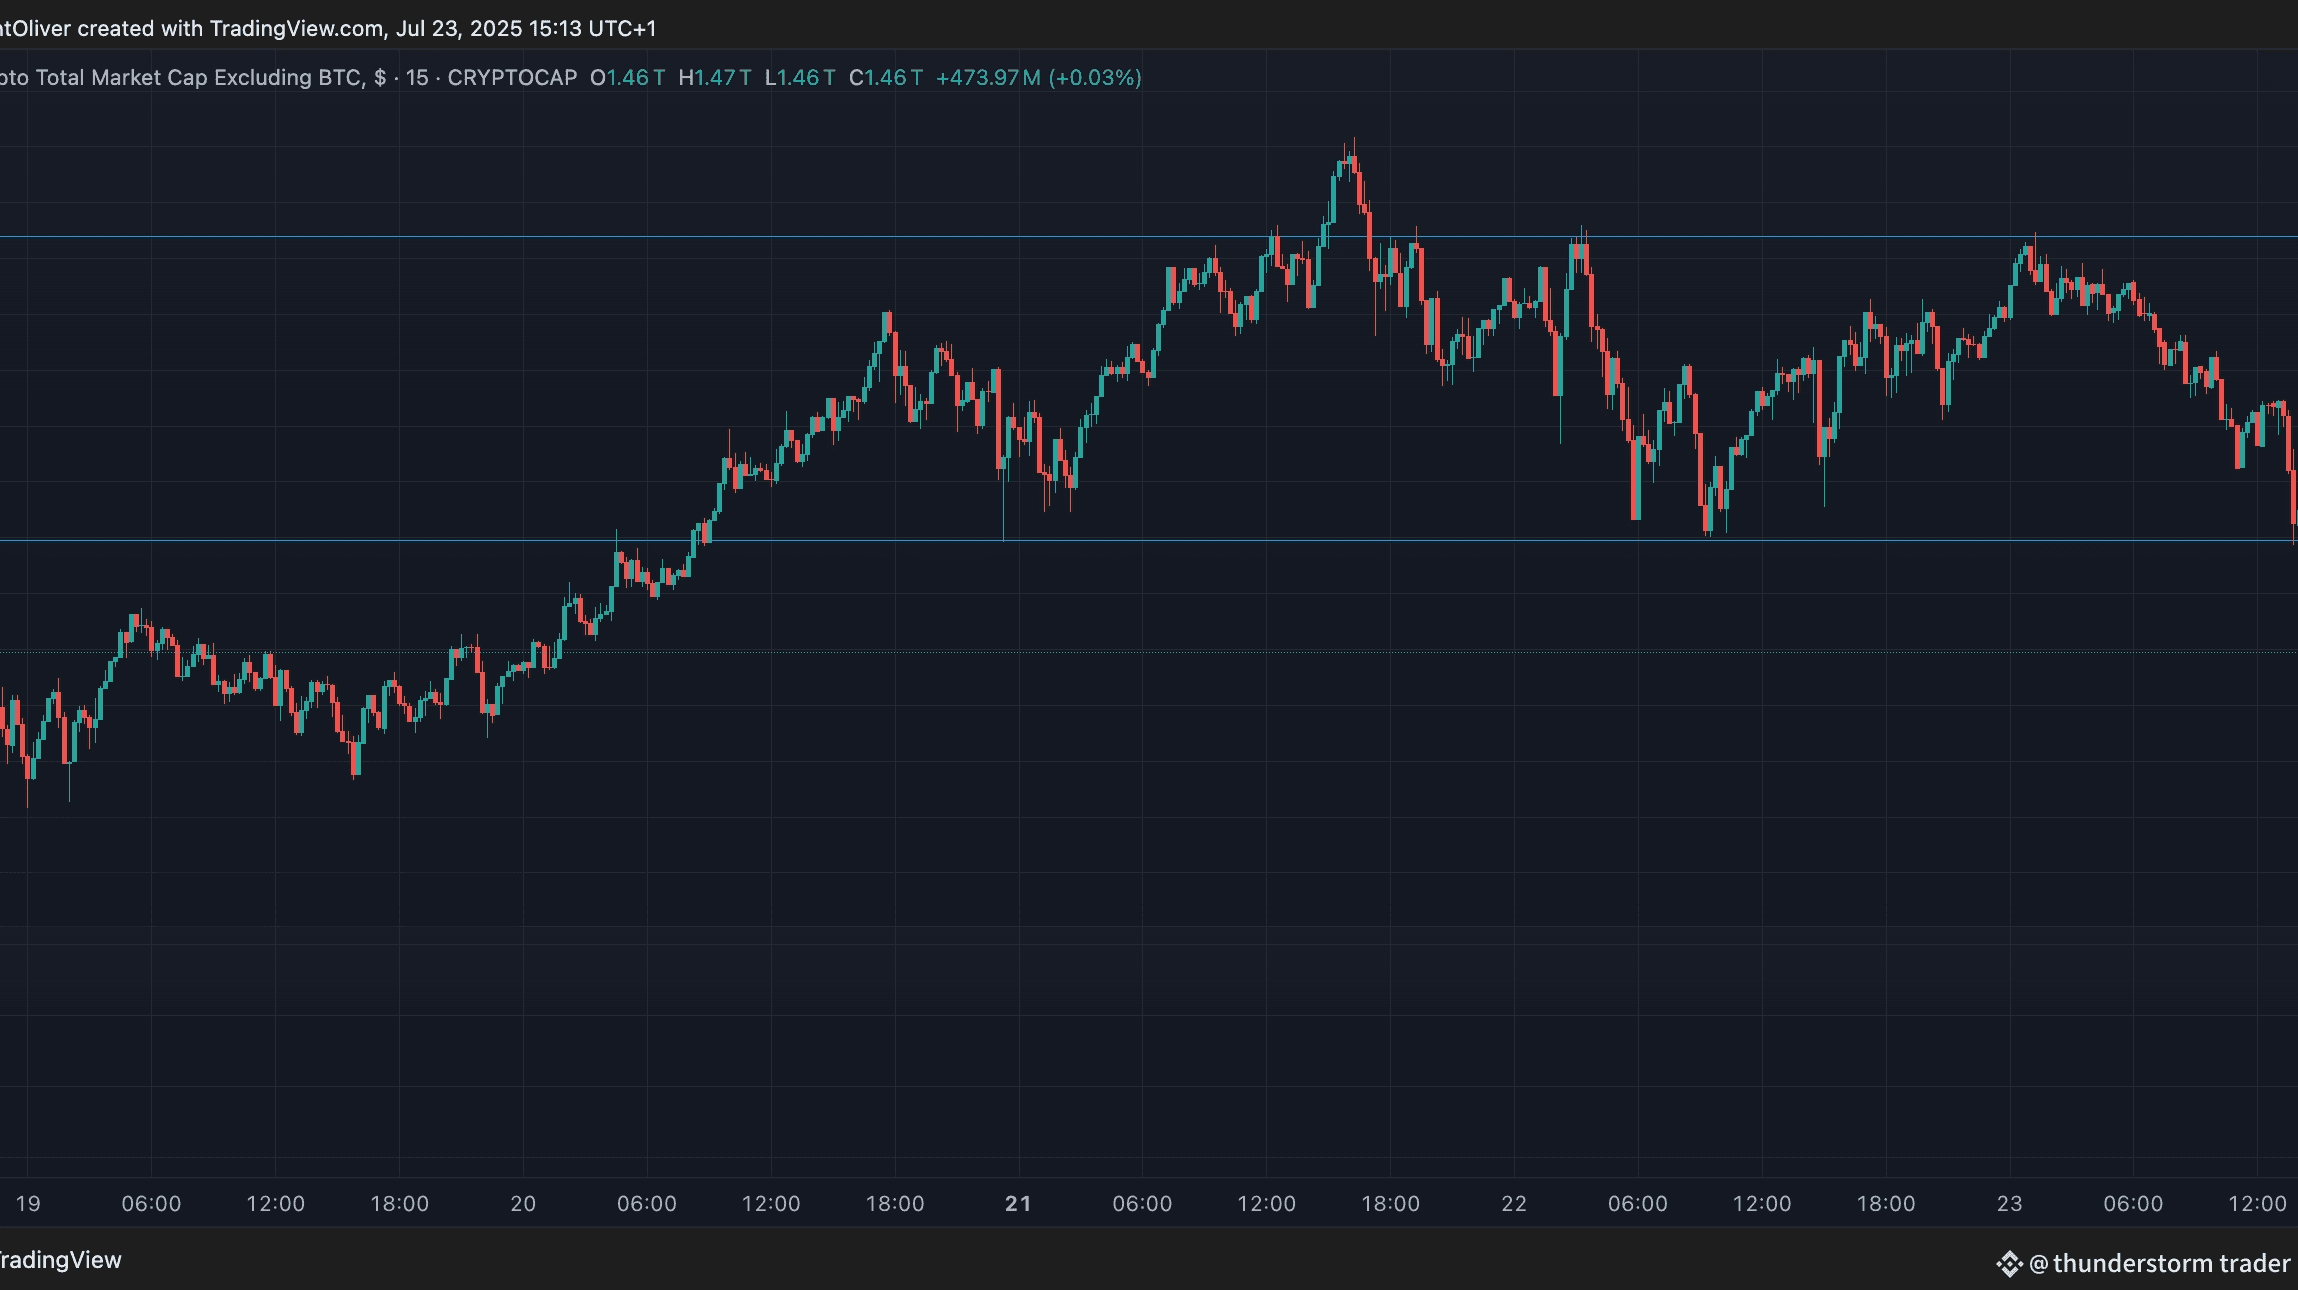
Task: Click the TradingView.com text in header
Action: coord(296,28)
